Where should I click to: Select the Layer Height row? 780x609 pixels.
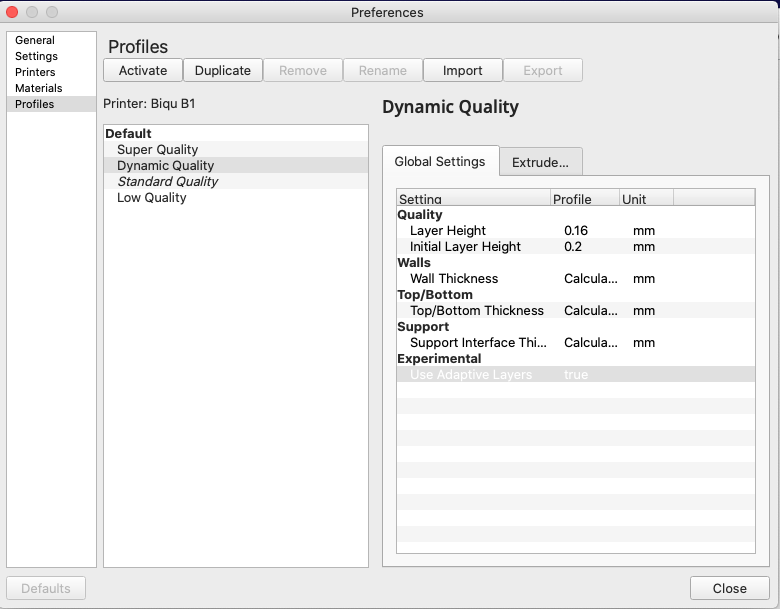coord(576,230)
